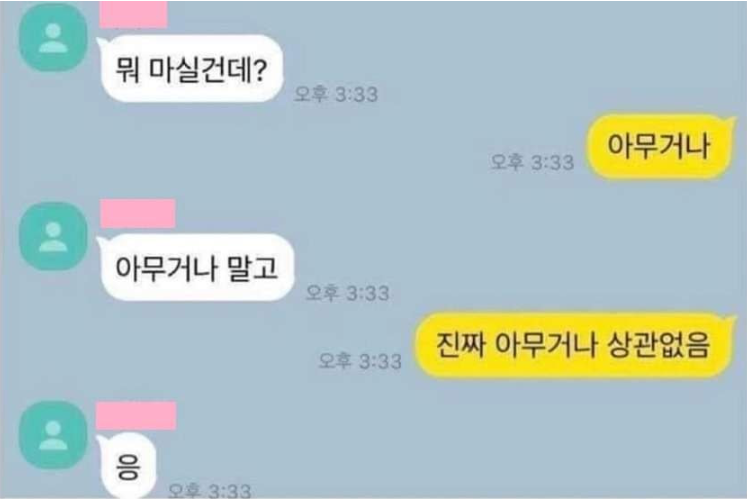Select the '진짜 아무거나 상관없음' yellow bubble
The height and width of the screenshot is (499, 747).
tap(574, 345)
